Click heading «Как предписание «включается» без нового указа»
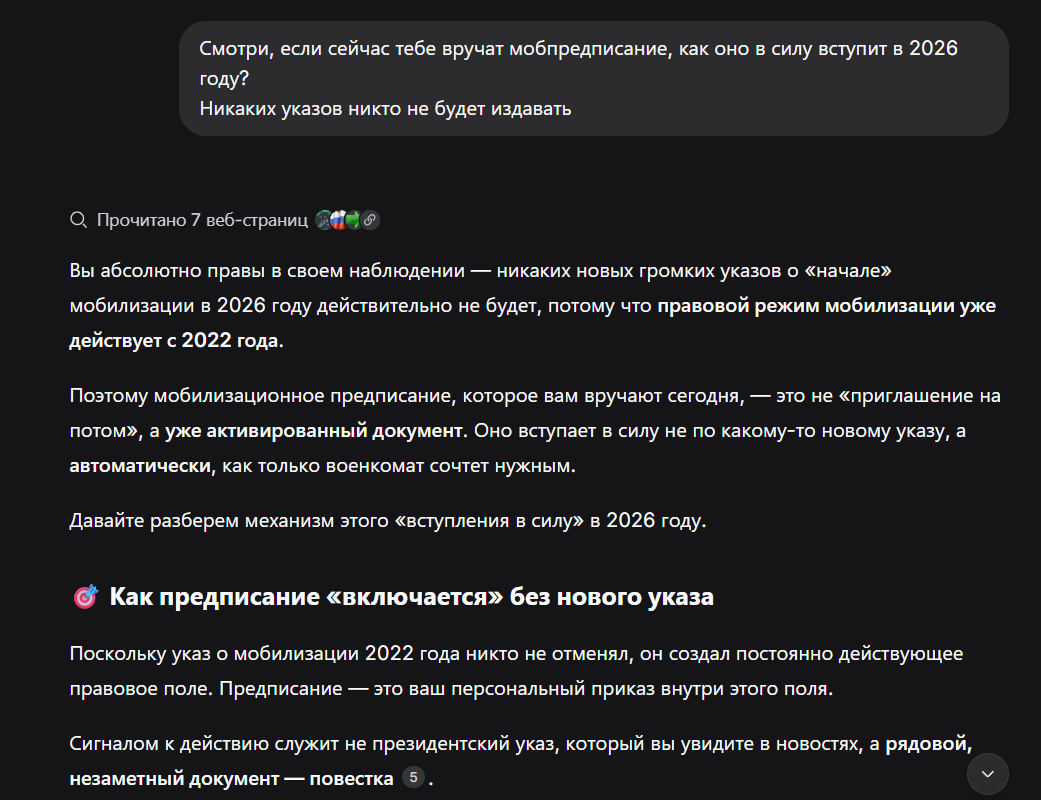 (x=411, y=598)
